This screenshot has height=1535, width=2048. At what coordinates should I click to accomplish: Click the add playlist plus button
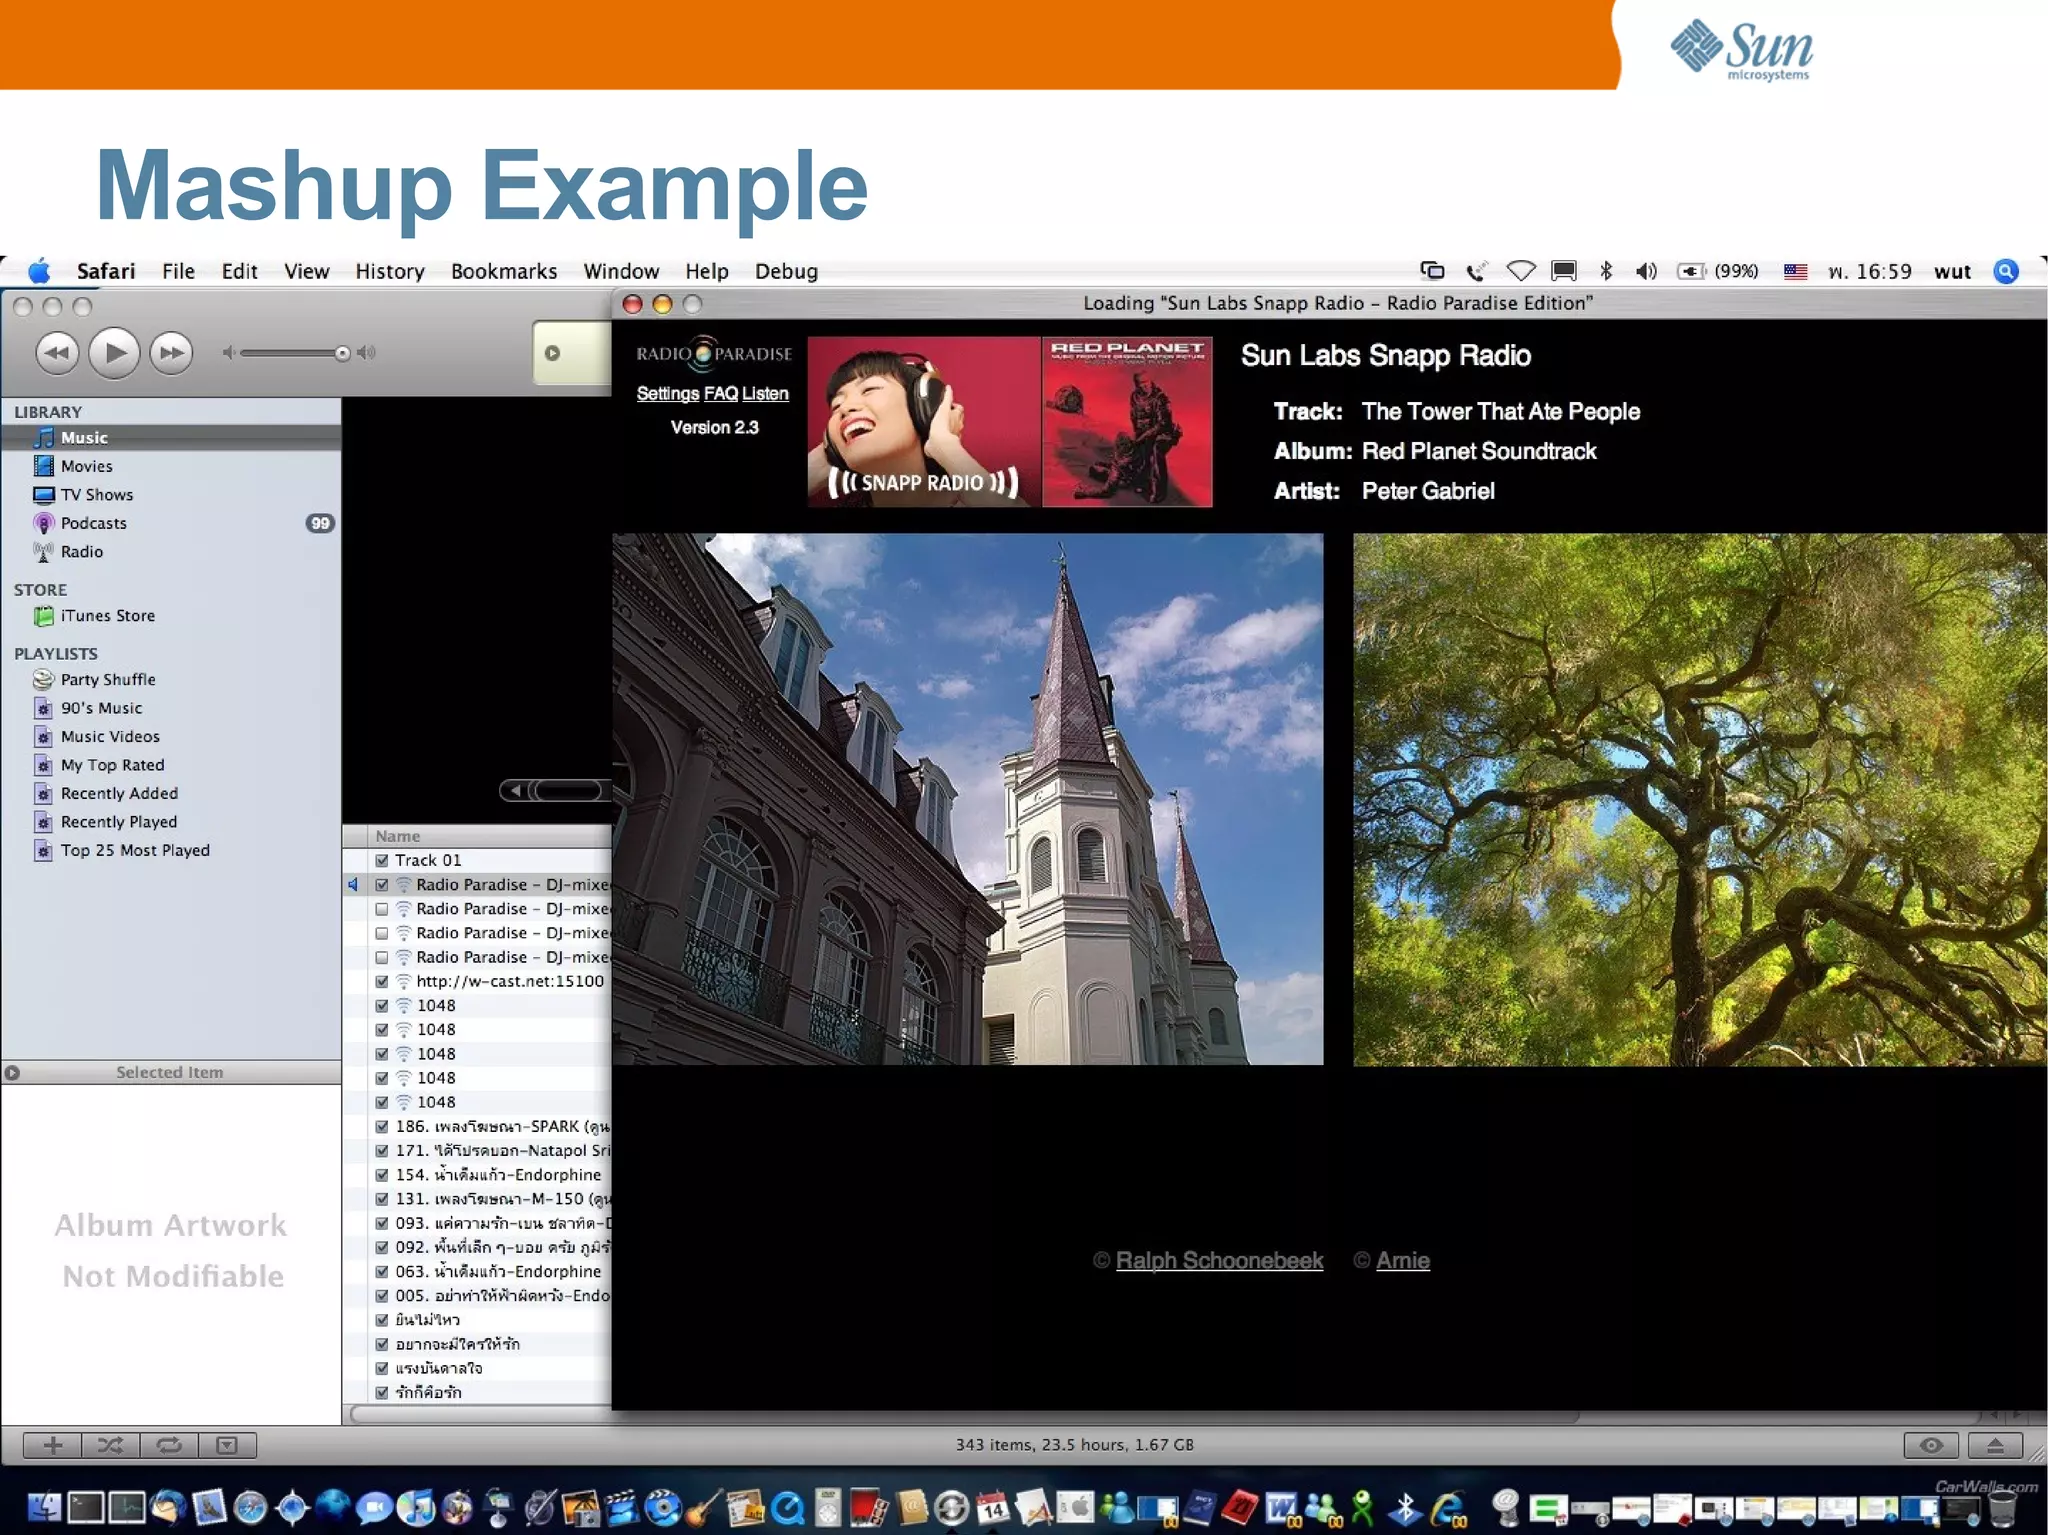[x=53, y=1445]
